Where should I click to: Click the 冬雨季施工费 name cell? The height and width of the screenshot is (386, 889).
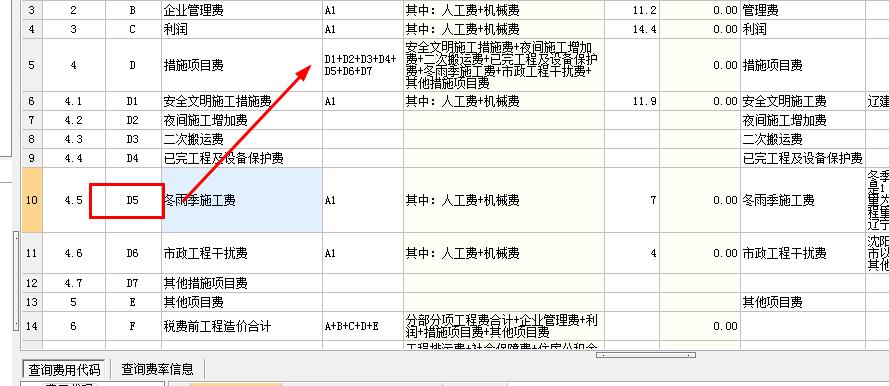[242, 200]
